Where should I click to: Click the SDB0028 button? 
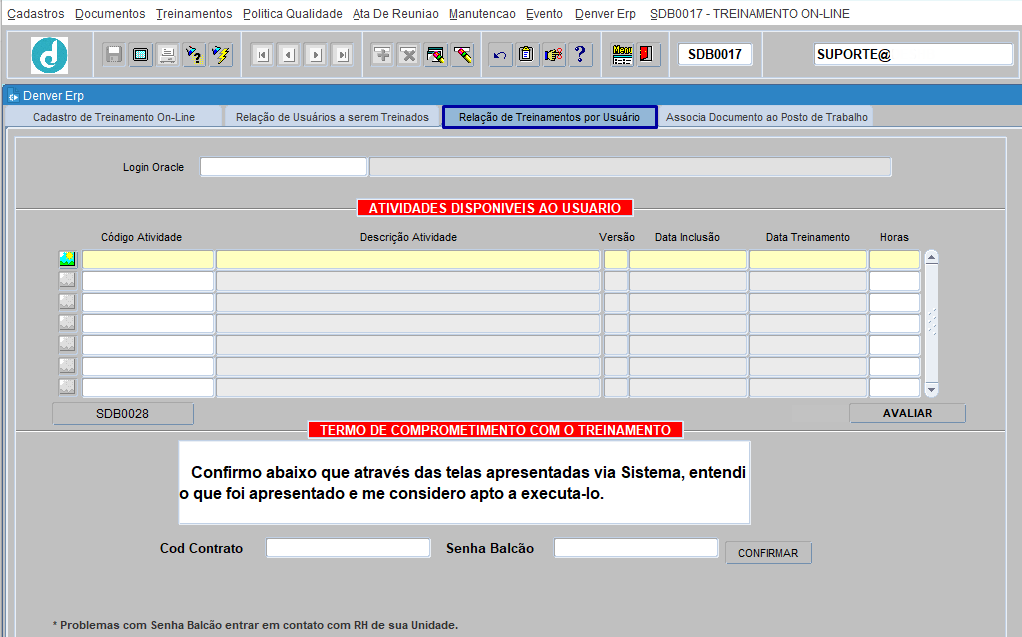123,414
